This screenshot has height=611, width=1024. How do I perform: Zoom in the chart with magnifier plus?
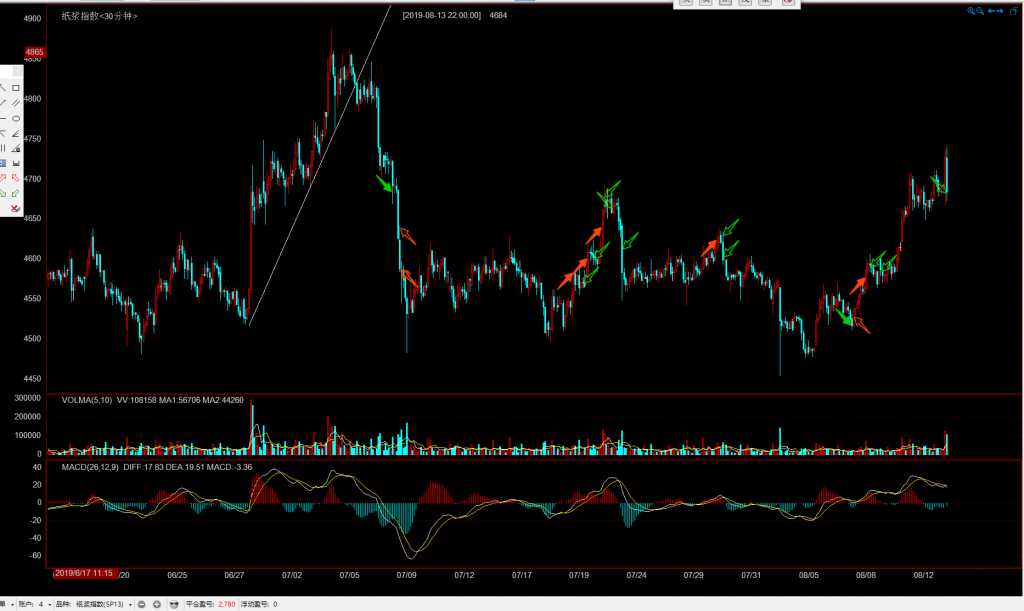point(970,11)
